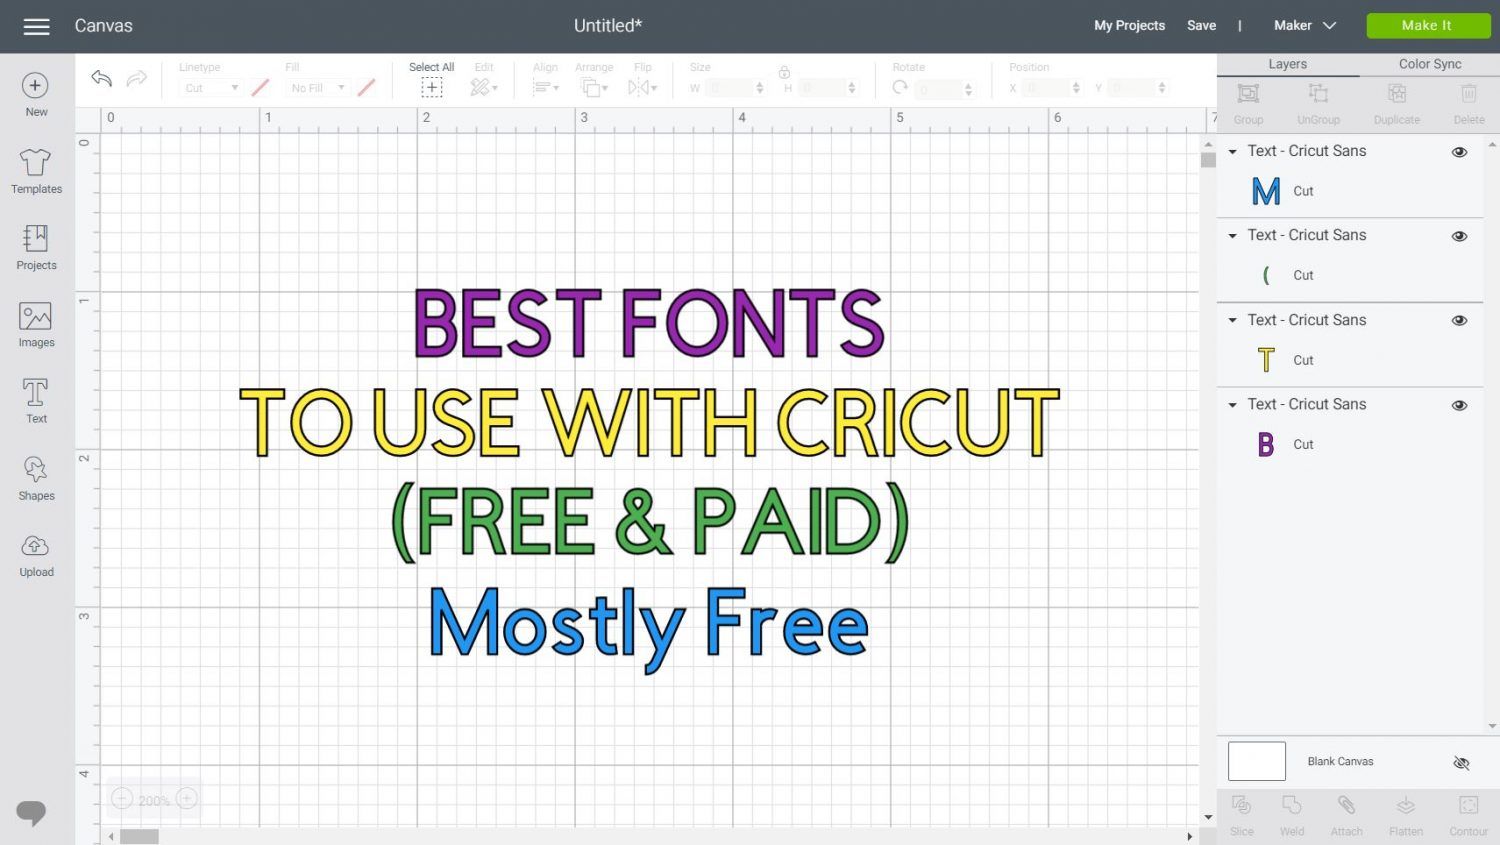Viewport: 1500px width, 845px height.
Task: Toggle Blank Canvas visibility
Action: tap(1461, 763)
